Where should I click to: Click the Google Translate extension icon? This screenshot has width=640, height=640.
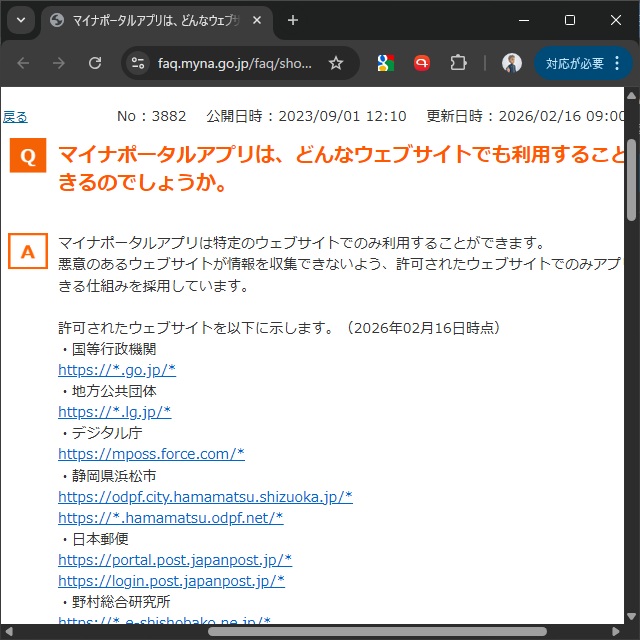click(385, 63)
